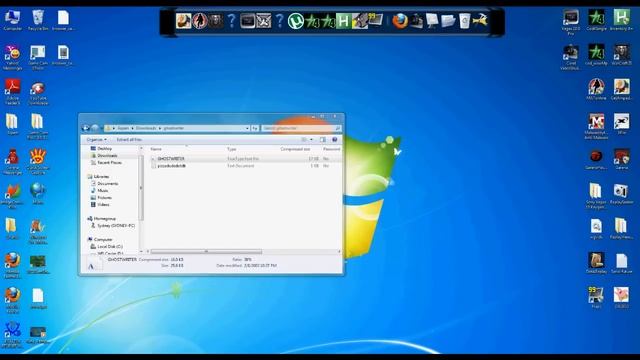Open the Recycle Bin icon in the dock
The image size is (640, 360).
464,20
